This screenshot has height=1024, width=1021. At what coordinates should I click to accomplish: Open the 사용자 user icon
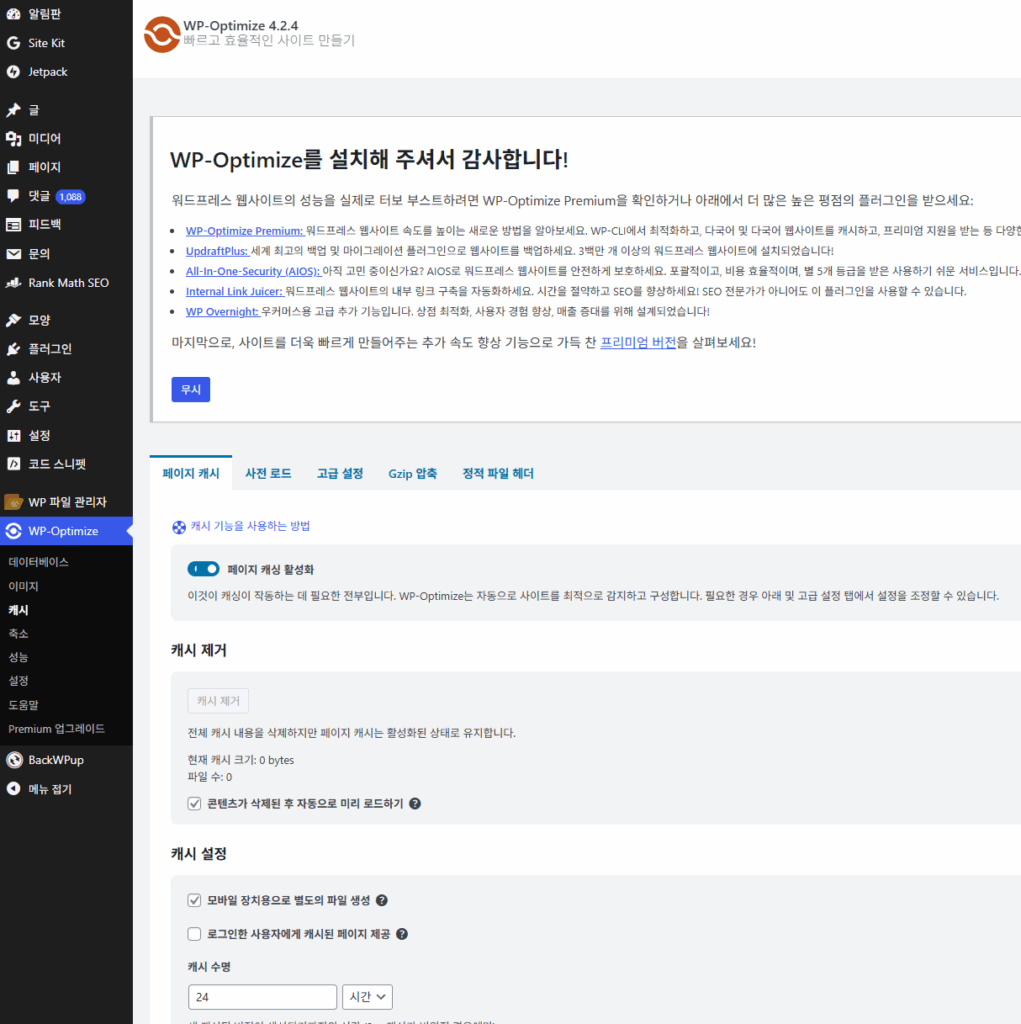tap(13, 377)
